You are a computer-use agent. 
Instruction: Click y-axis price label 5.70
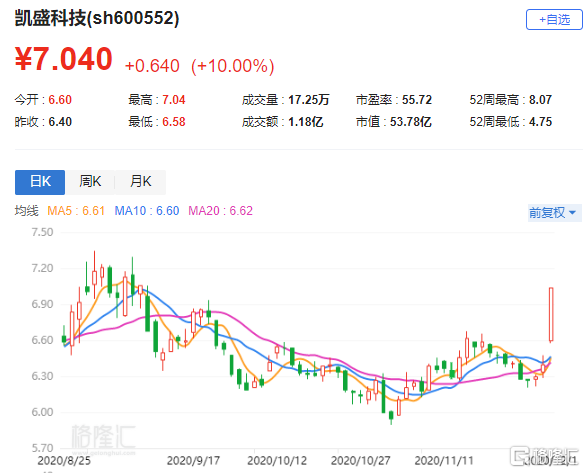click(x=42, y=448)
